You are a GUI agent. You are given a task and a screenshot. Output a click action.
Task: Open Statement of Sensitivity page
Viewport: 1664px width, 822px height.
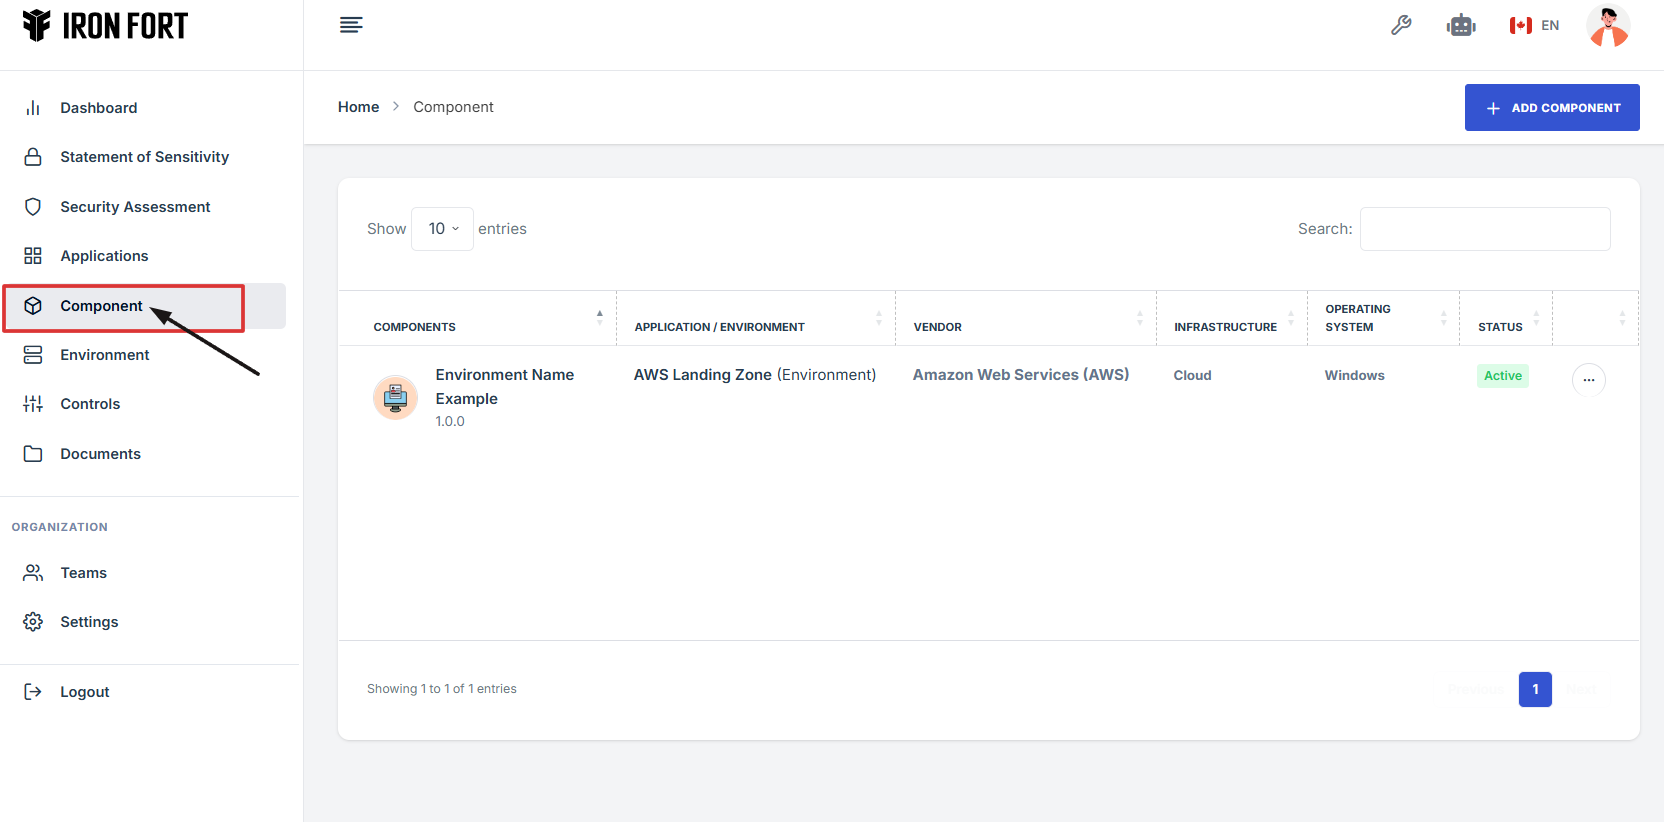(144, 157)
